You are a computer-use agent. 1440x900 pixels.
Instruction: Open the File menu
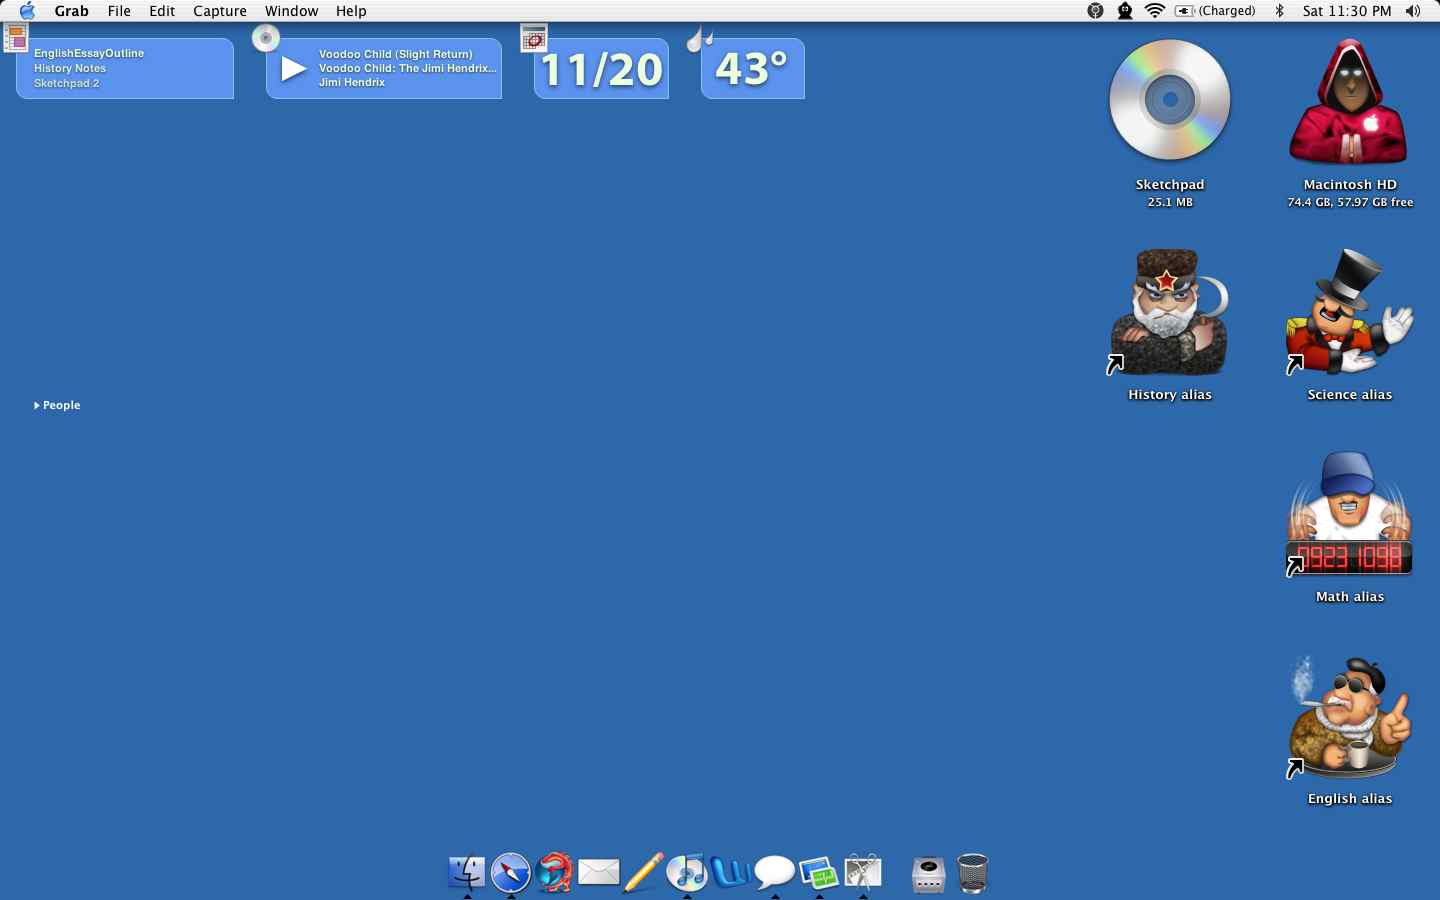coord(119,11)
